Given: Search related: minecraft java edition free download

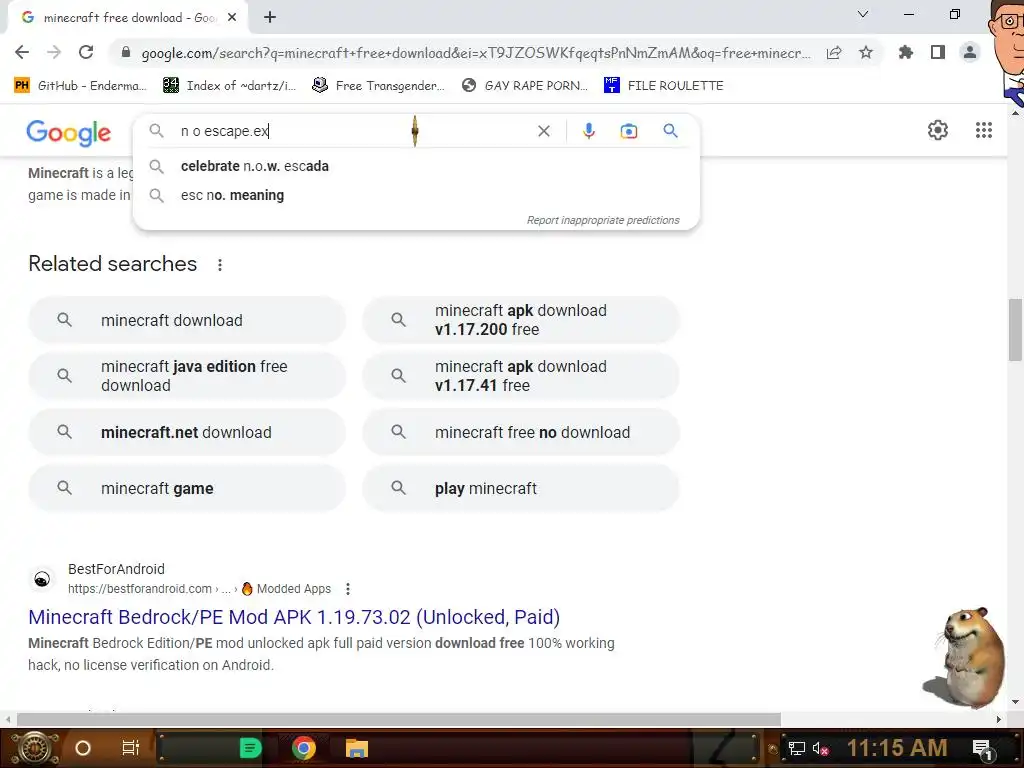Looking at the screenshot, I should click(187, 376).
